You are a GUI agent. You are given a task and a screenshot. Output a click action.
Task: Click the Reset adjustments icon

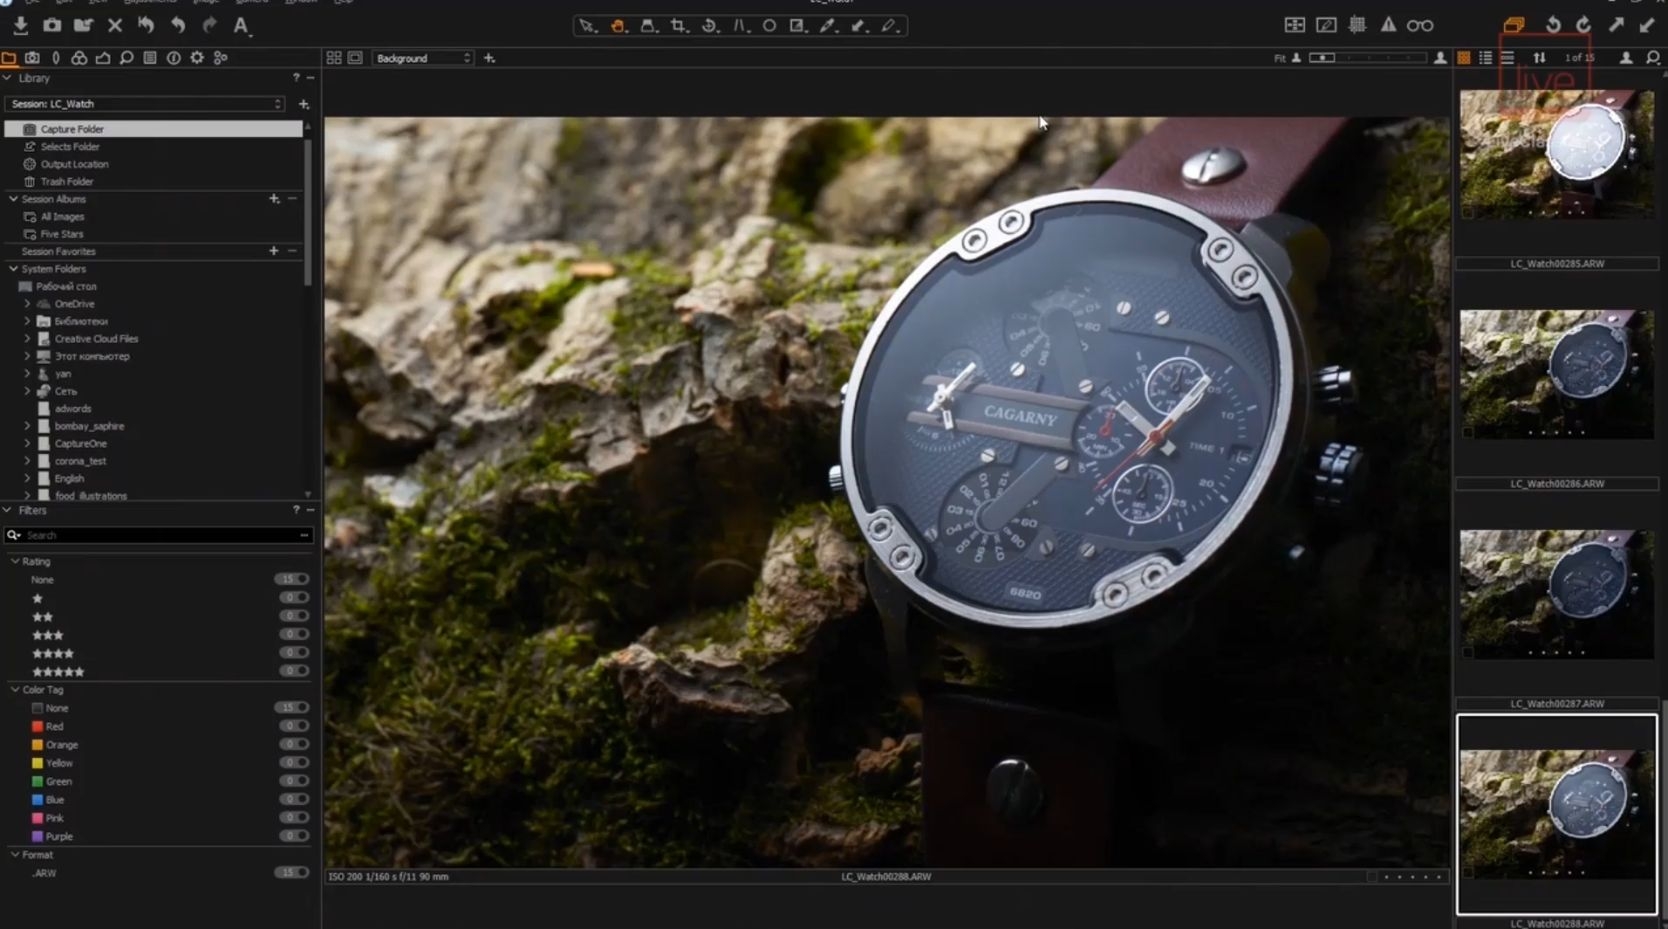click(146, 25)
